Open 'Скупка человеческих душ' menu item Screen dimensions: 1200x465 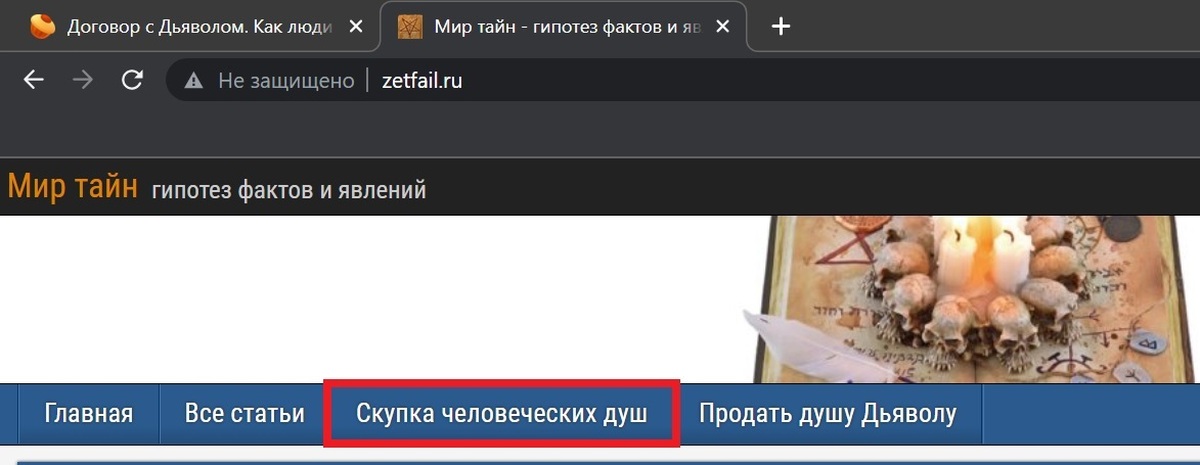point(502,413)
